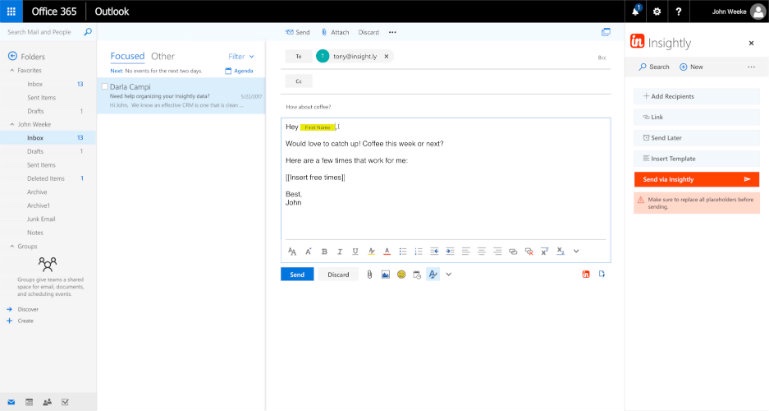Remove hyperlink from text
This screenshot has height=411, width=769.
point(529,252)
